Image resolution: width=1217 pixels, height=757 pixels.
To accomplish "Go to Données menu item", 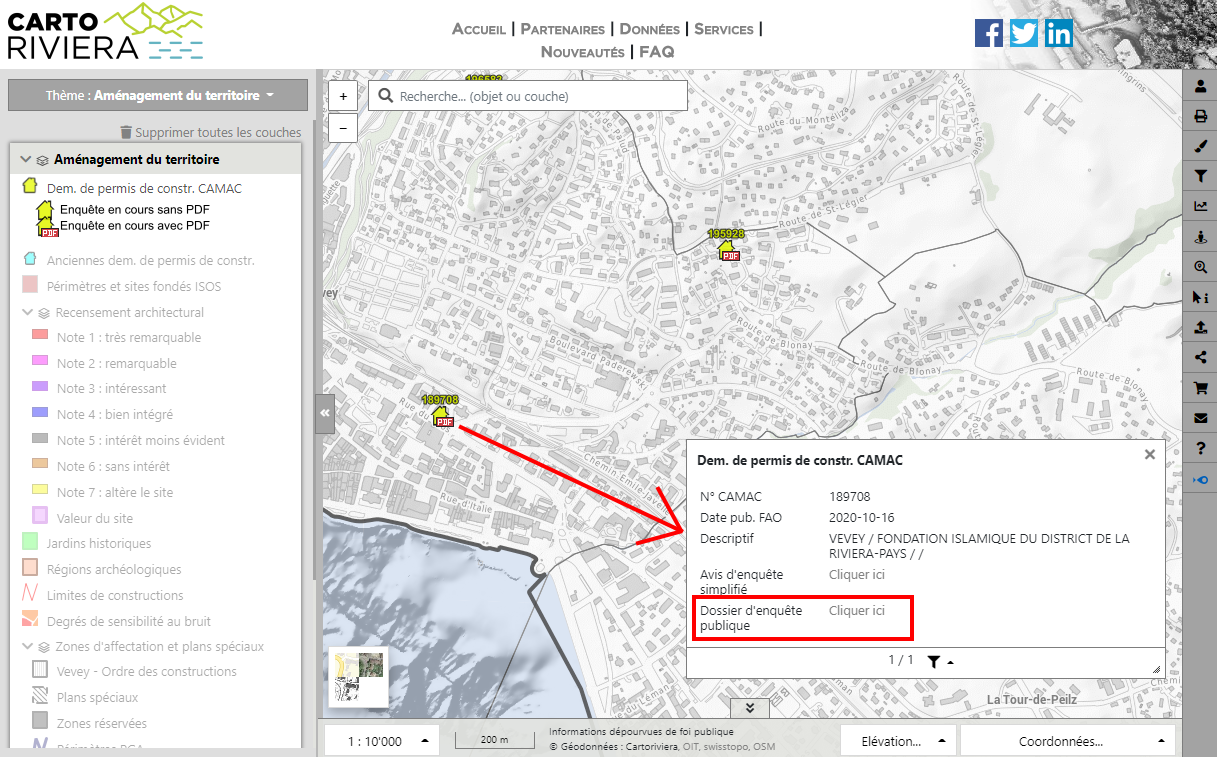I will point(649,29).
